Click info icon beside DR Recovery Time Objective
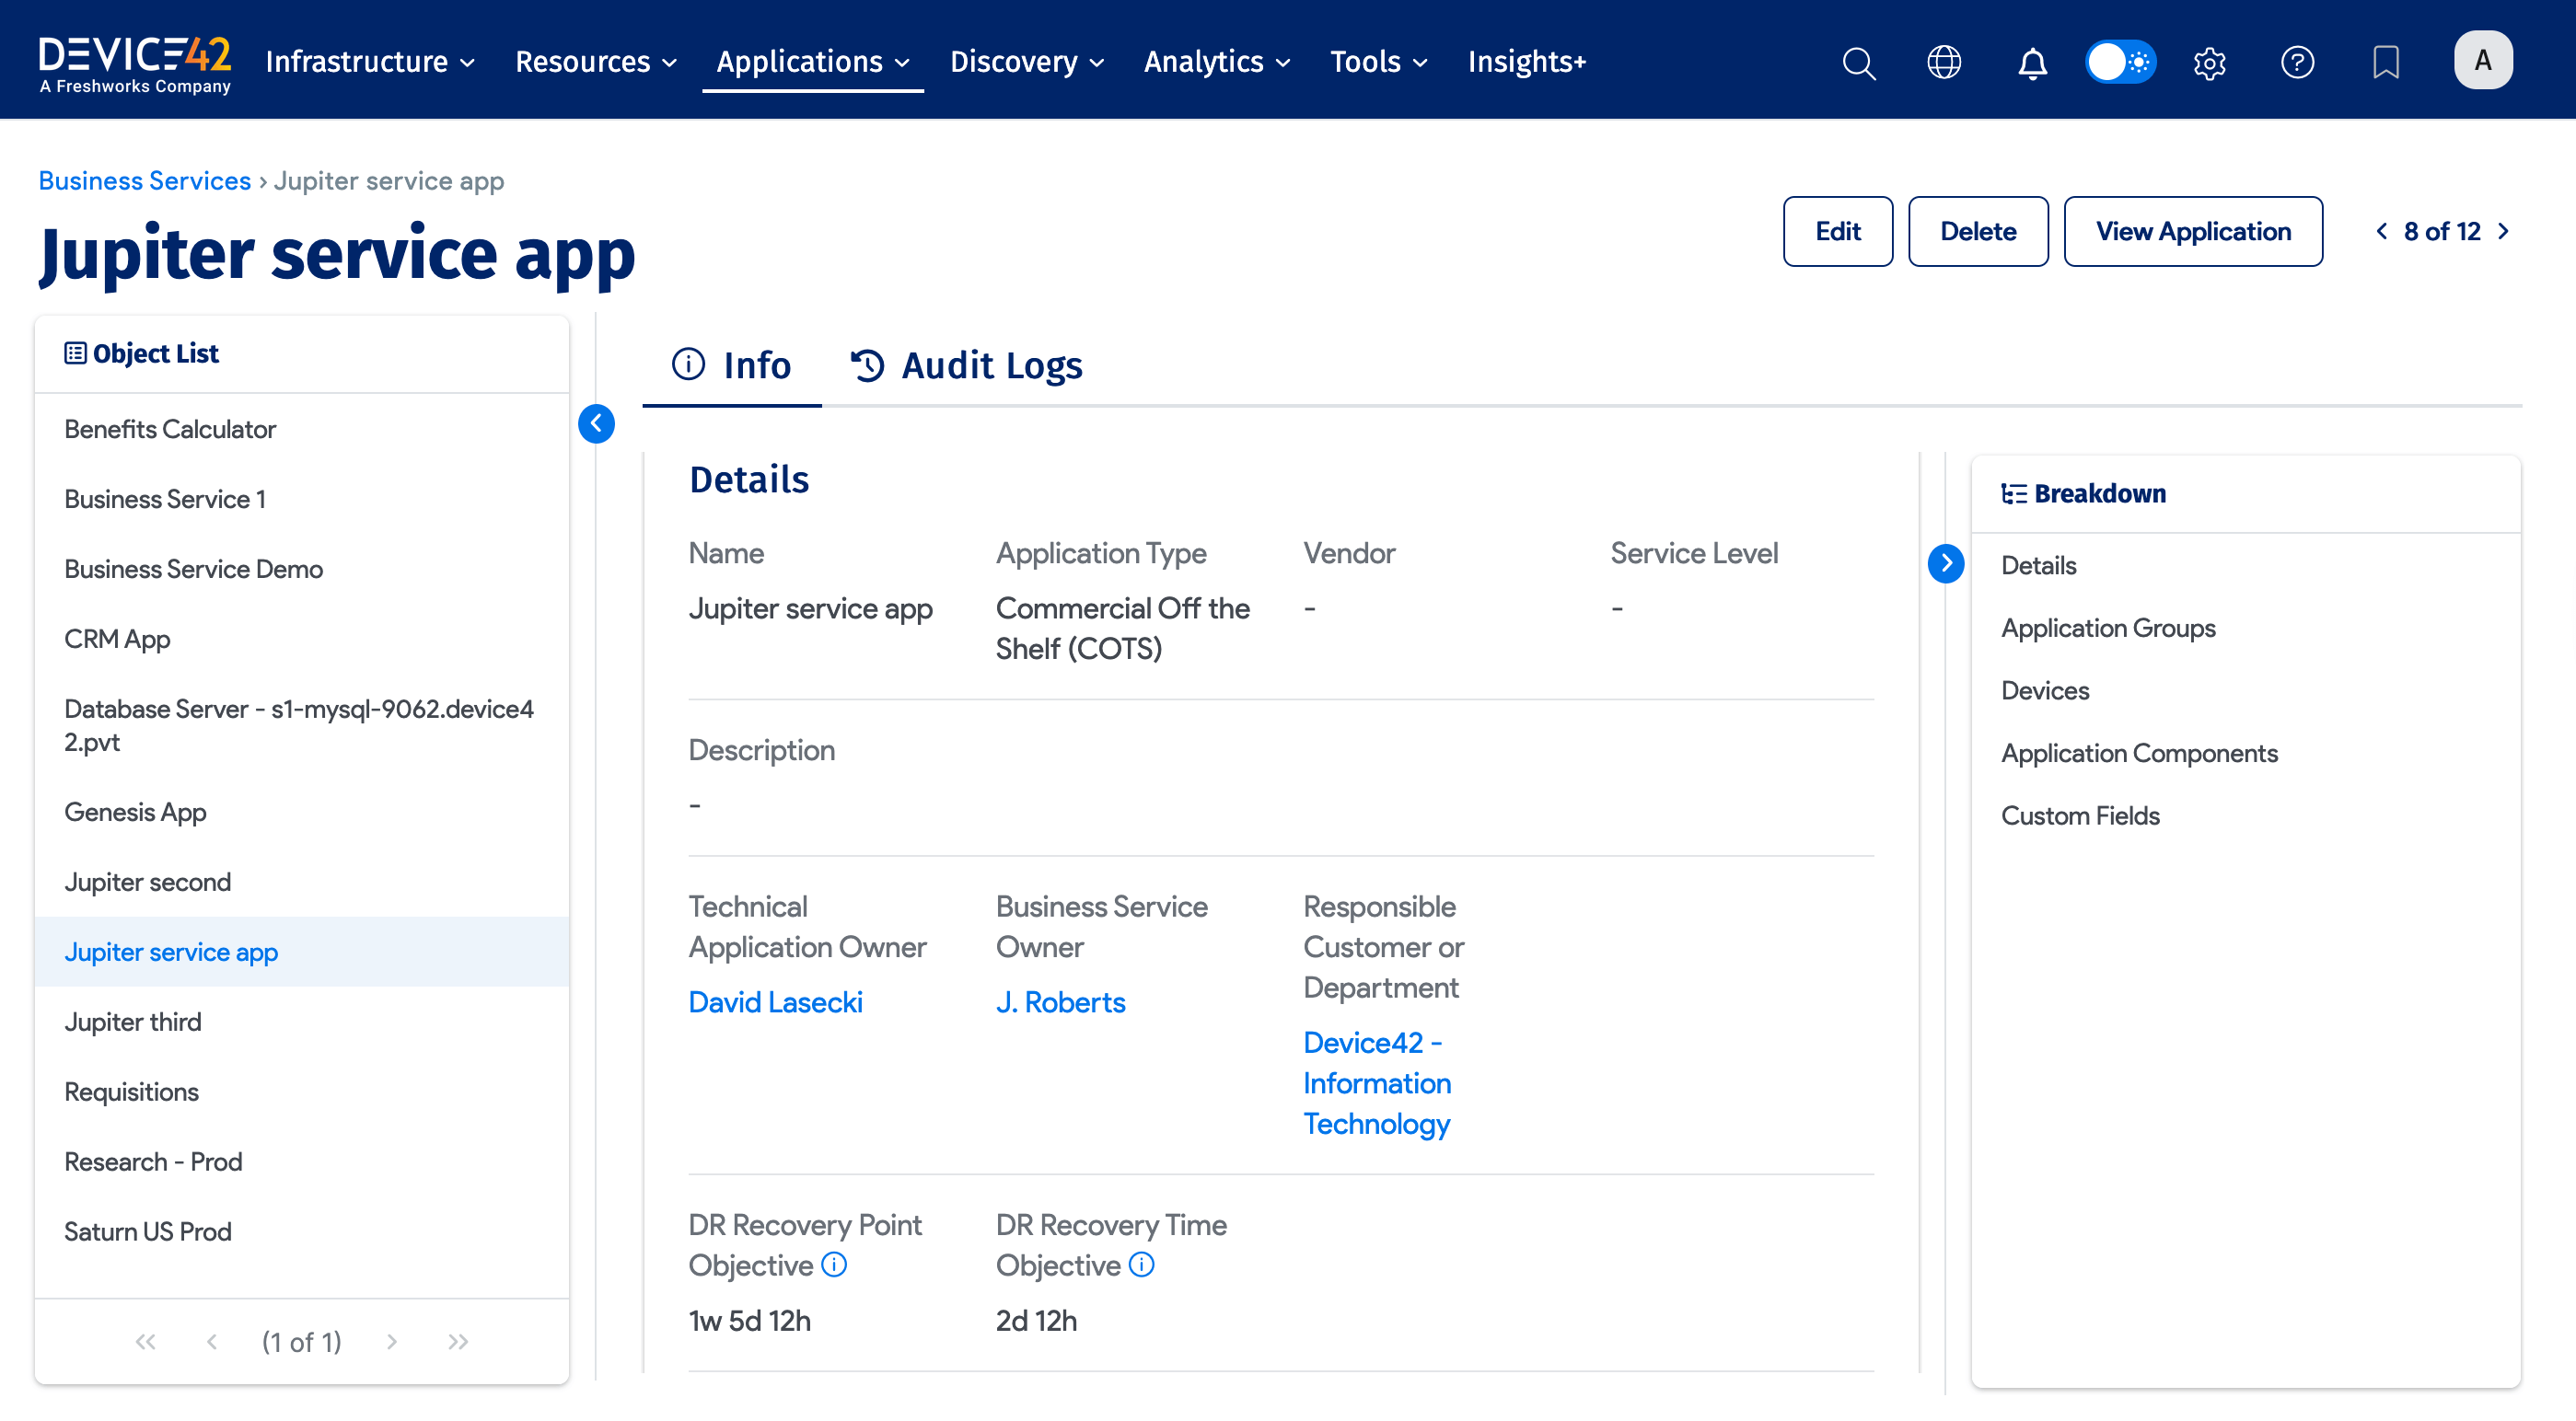Image resolution: width=2576 pixels, height=1421 pixels. pyautogui.click(x=1141, y=1264)
